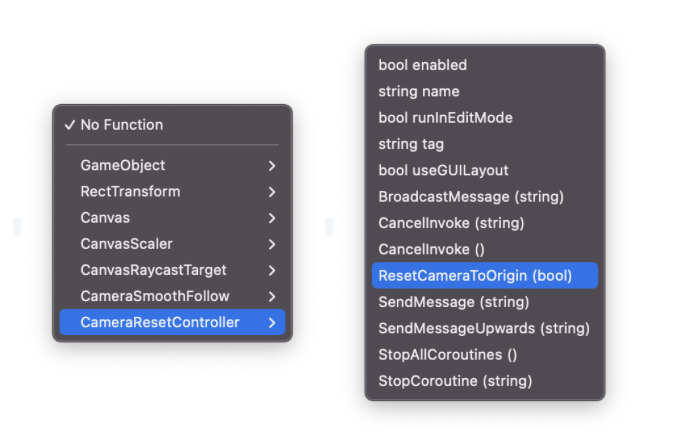The width and height of the screenshot is (674, 443).
Task: Choose ResetCameraToOrigin (bool) function
Action: tap(475, 275)
